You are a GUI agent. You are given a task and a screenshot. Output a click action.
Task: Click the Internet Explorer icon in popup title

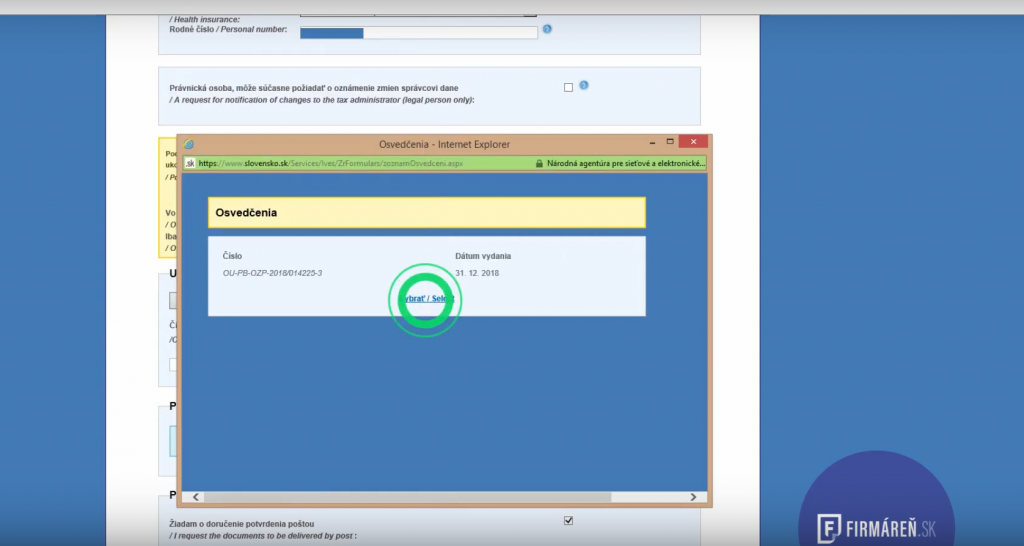pyautogui.click(x=189, y=144)
